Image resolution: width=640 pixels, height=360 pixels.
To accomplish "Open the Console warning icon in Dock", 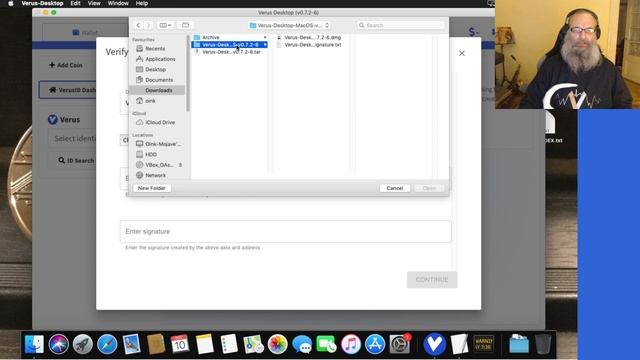I will tap(484, 344).
